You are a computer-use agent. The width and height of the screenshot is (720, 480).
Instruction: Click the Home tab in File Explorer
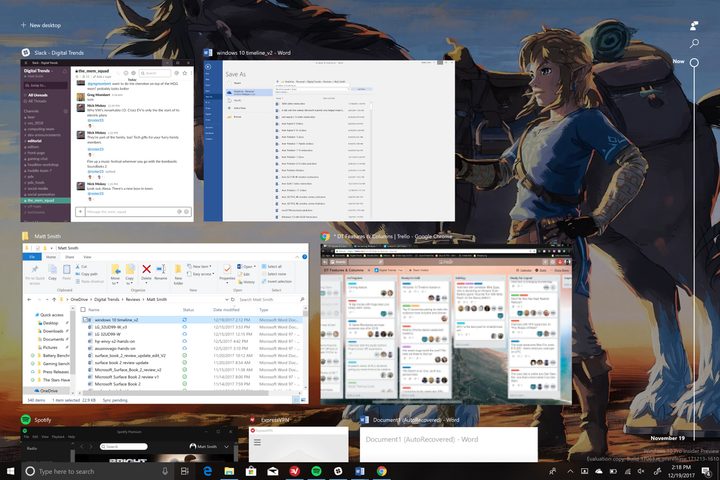coord(51,257)
